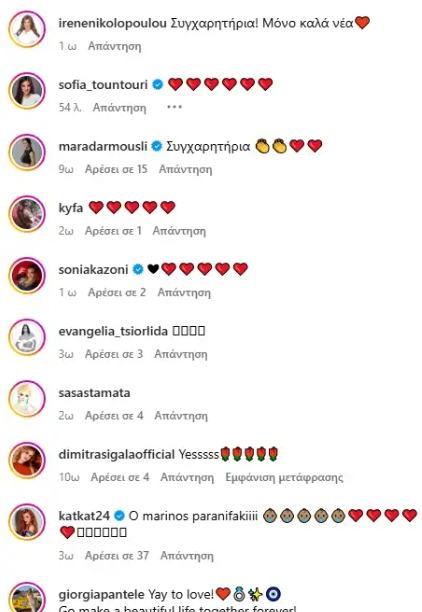Reply to irenenikolopoulou's comment via Απάντηση
The image size is (422, 612).
point(114,46)
